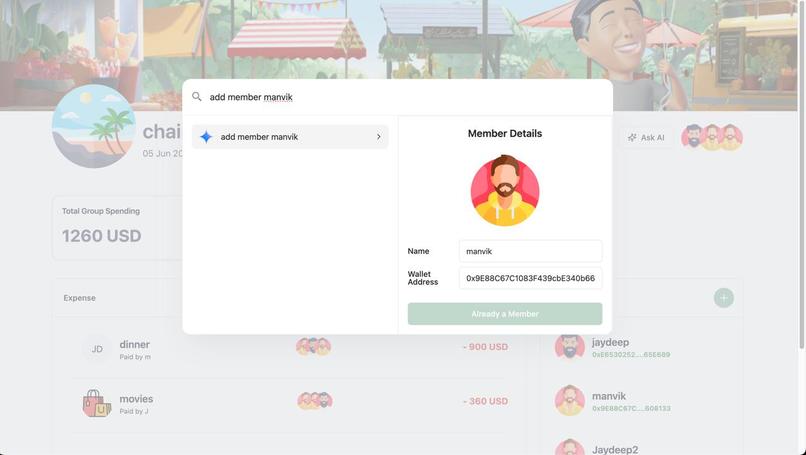Click the stacked member avatars in header
Screen dimensions: 806x455
click(712, 137)
